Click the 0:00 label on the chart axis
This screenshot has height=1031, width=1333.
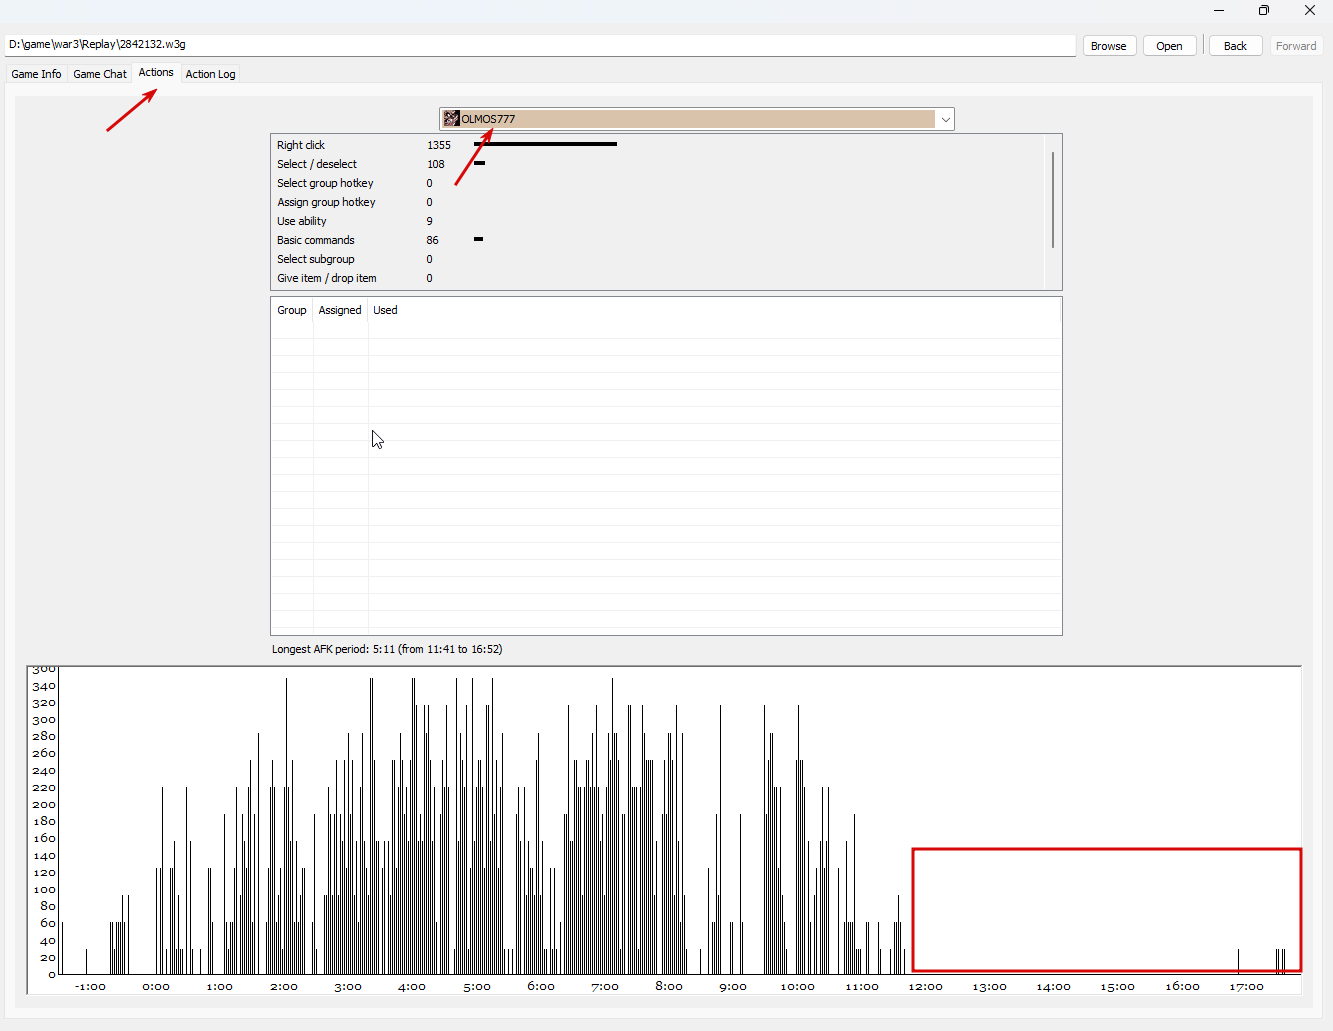156,987
